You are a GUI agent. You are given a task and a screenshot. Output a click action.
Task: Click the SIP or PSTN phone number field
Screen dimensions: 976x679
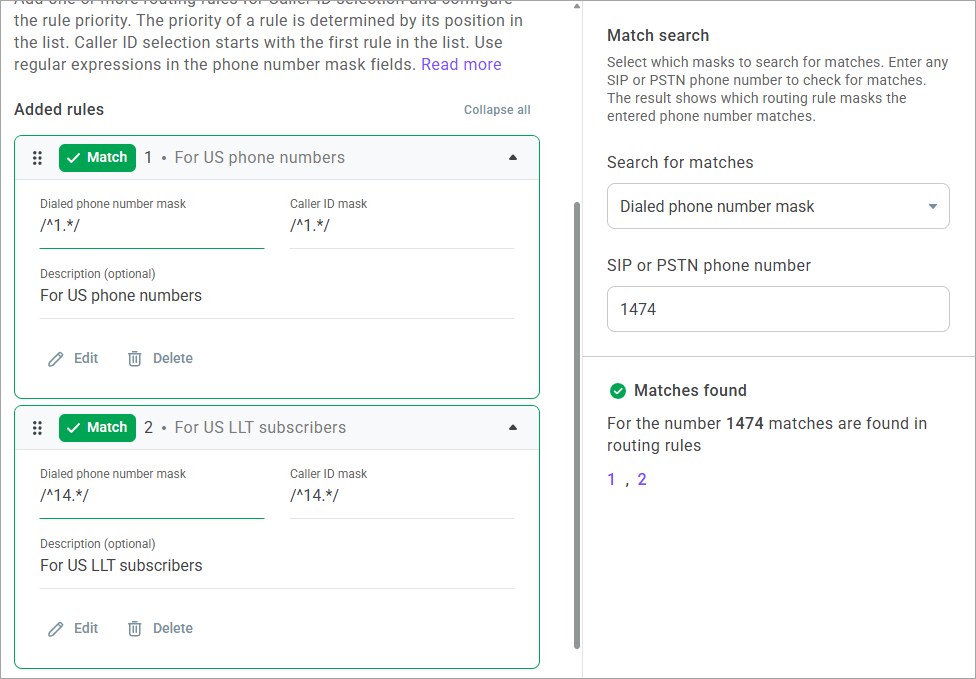click(x=778, y=310)
